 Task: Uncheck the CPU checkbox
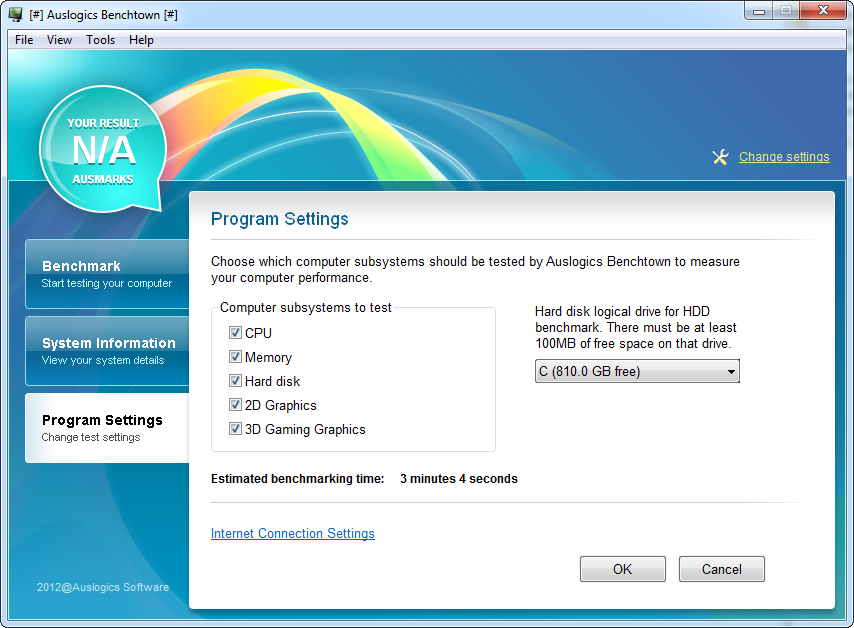(235, 333)
